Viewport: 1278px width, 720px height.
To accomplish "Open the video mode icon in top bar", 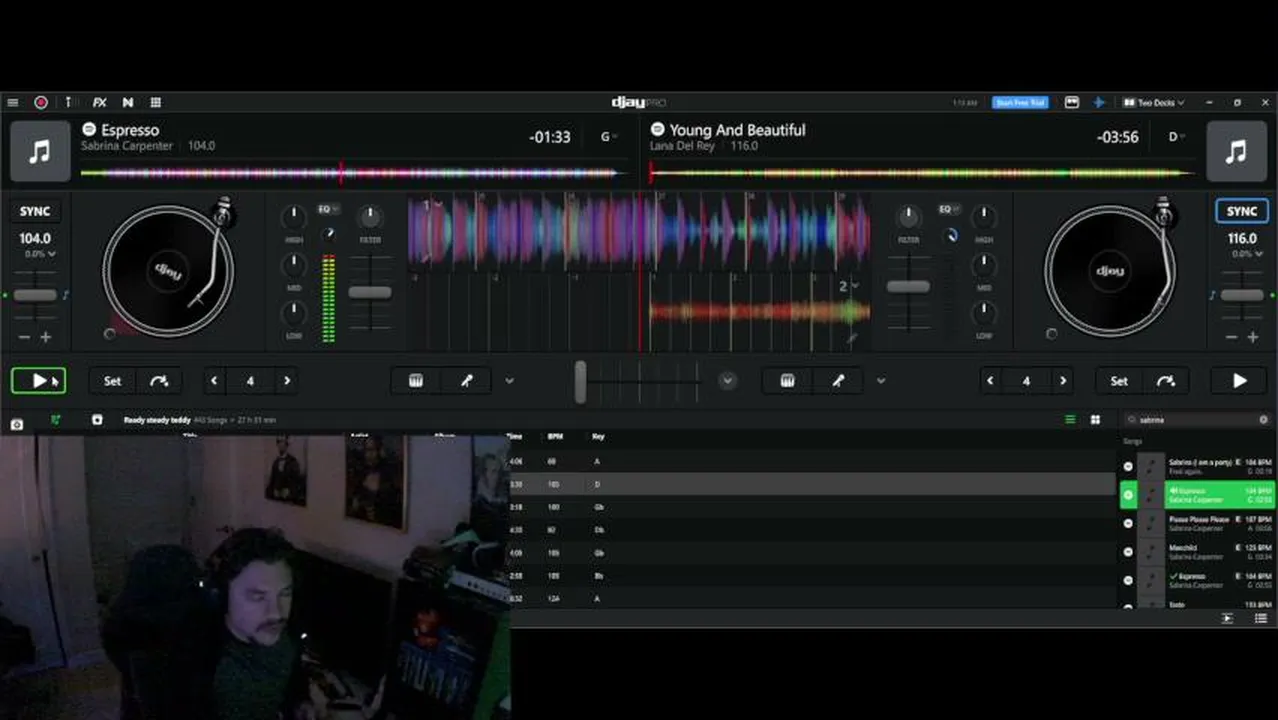I will (1071, 102).
